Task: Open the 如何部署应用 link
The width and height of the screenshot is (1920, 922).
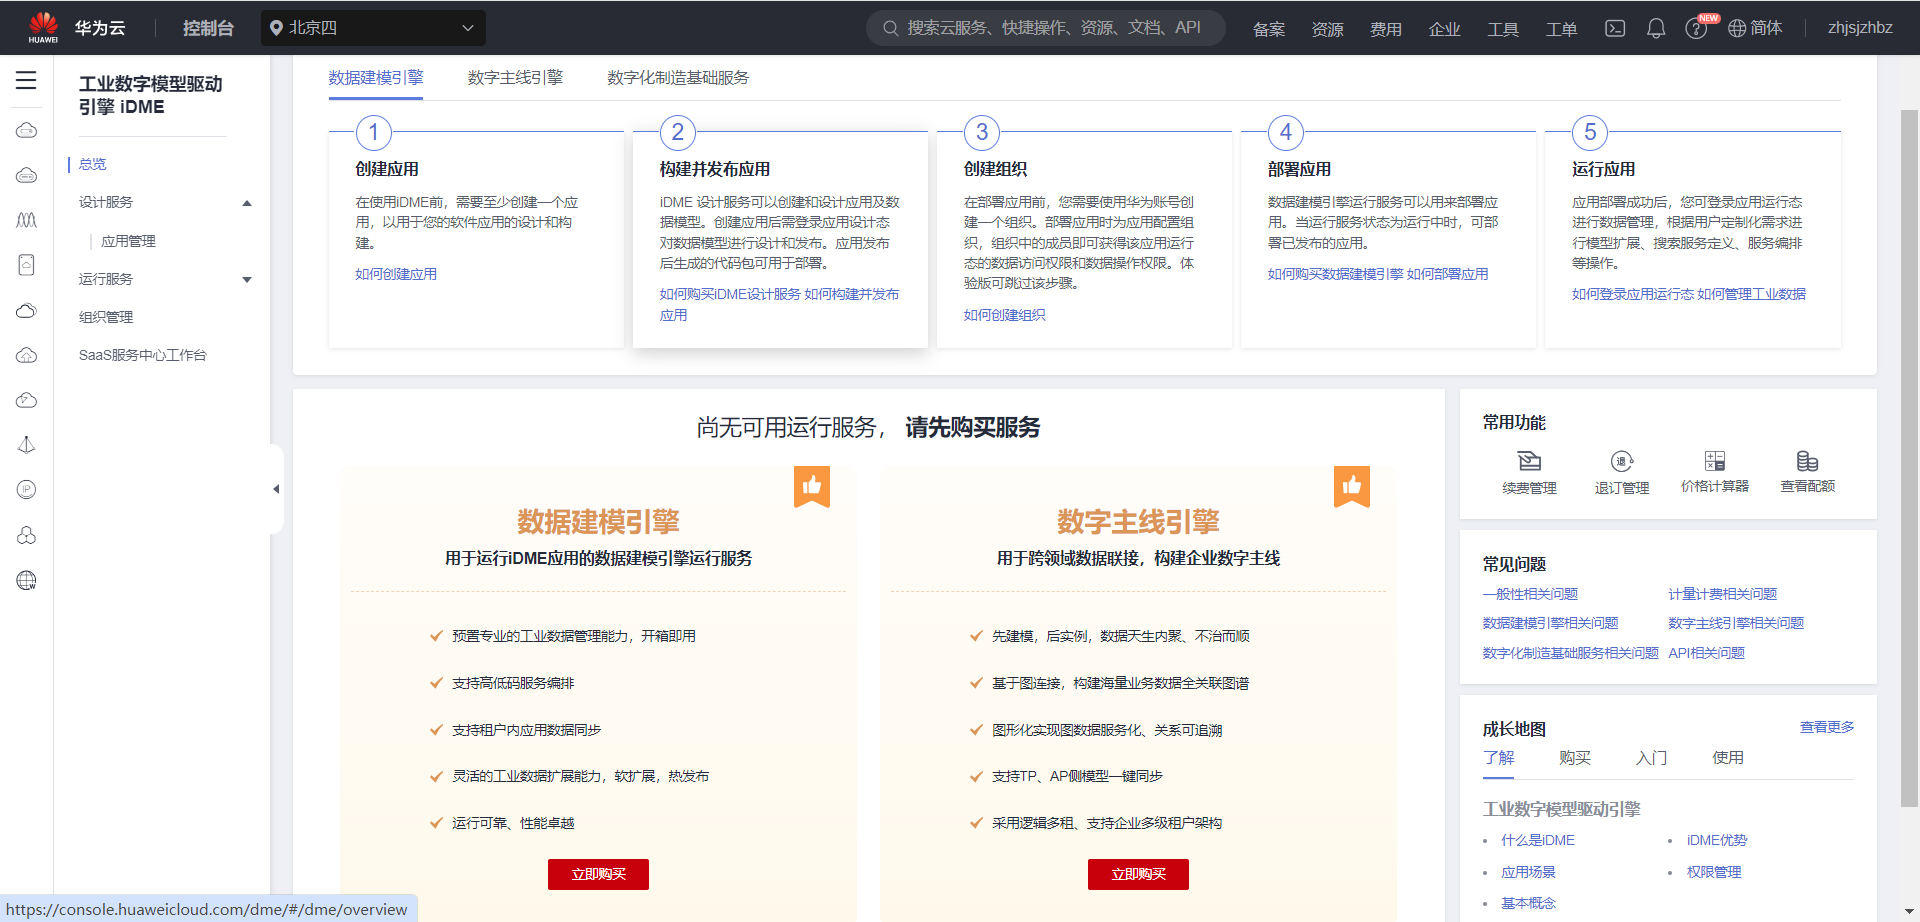Action: coord(1447,274)
